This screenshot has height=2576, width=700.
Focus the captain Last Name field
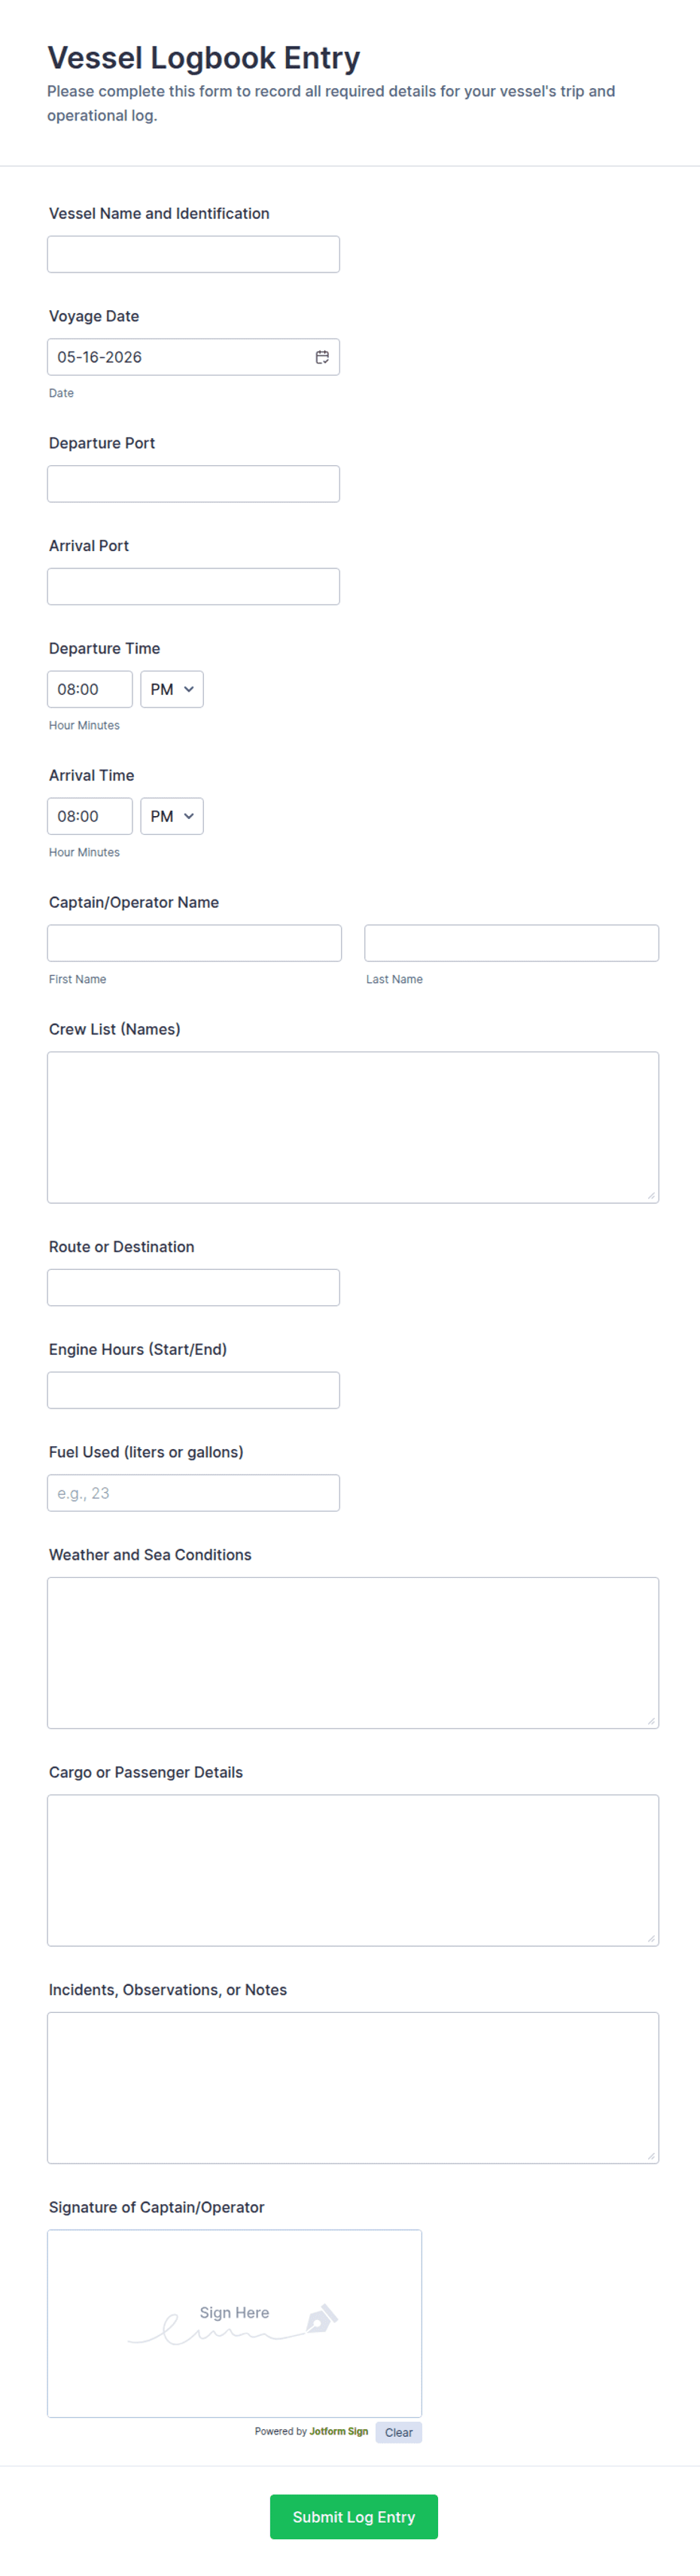point(511,943)
